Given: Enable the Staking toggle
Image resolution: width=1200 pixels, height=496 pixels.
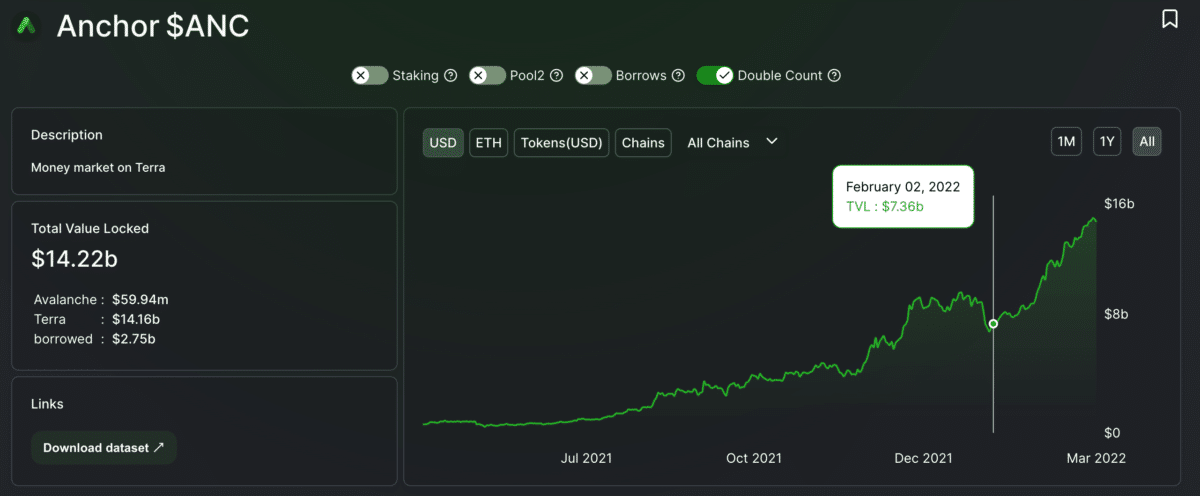Looking at the screenshot, I should [369, 75].
